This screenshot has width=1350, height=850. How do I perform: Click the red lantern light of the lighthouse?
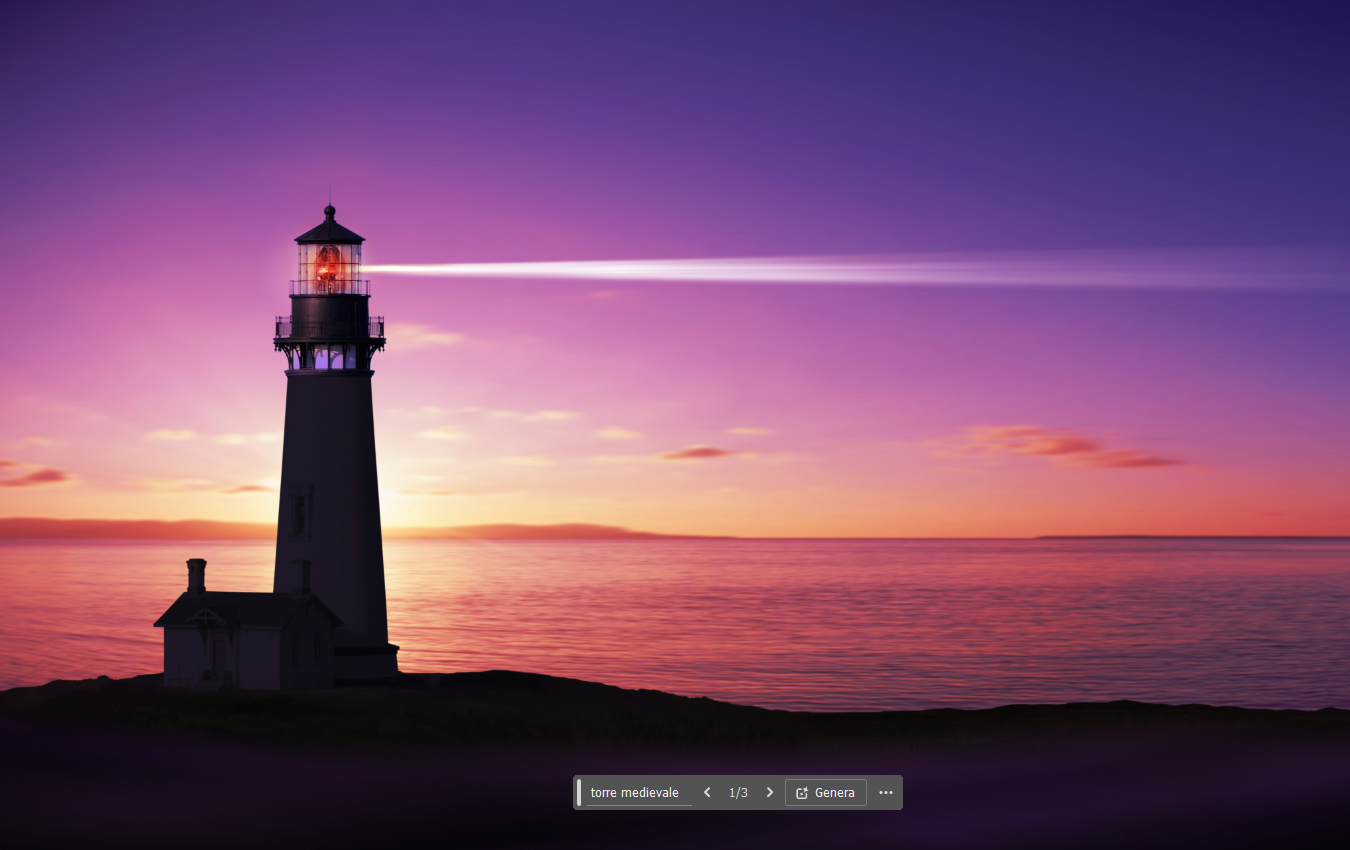pos(327,265)
